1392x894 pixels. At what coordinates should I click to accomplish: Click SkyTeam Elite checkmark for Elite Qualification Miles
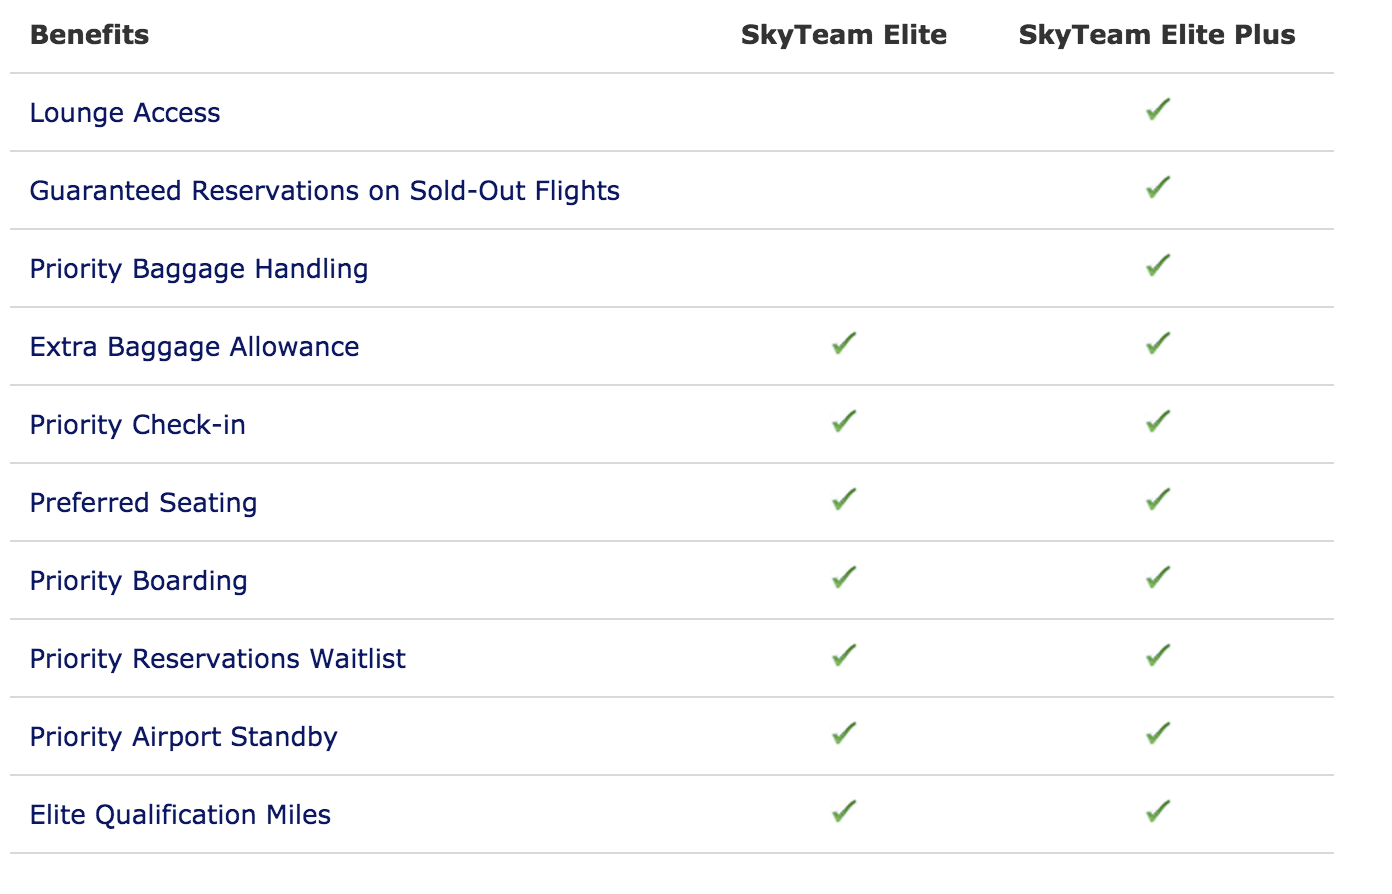pyautogui.click(x=844, y=811)
